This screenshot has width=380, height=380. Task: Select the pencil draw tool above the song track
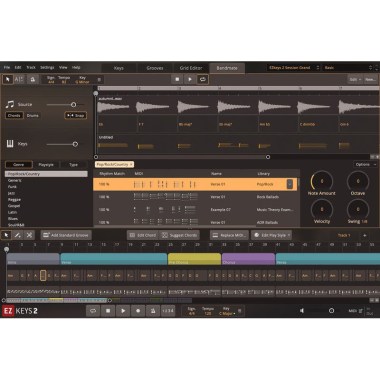click(18, 235)
